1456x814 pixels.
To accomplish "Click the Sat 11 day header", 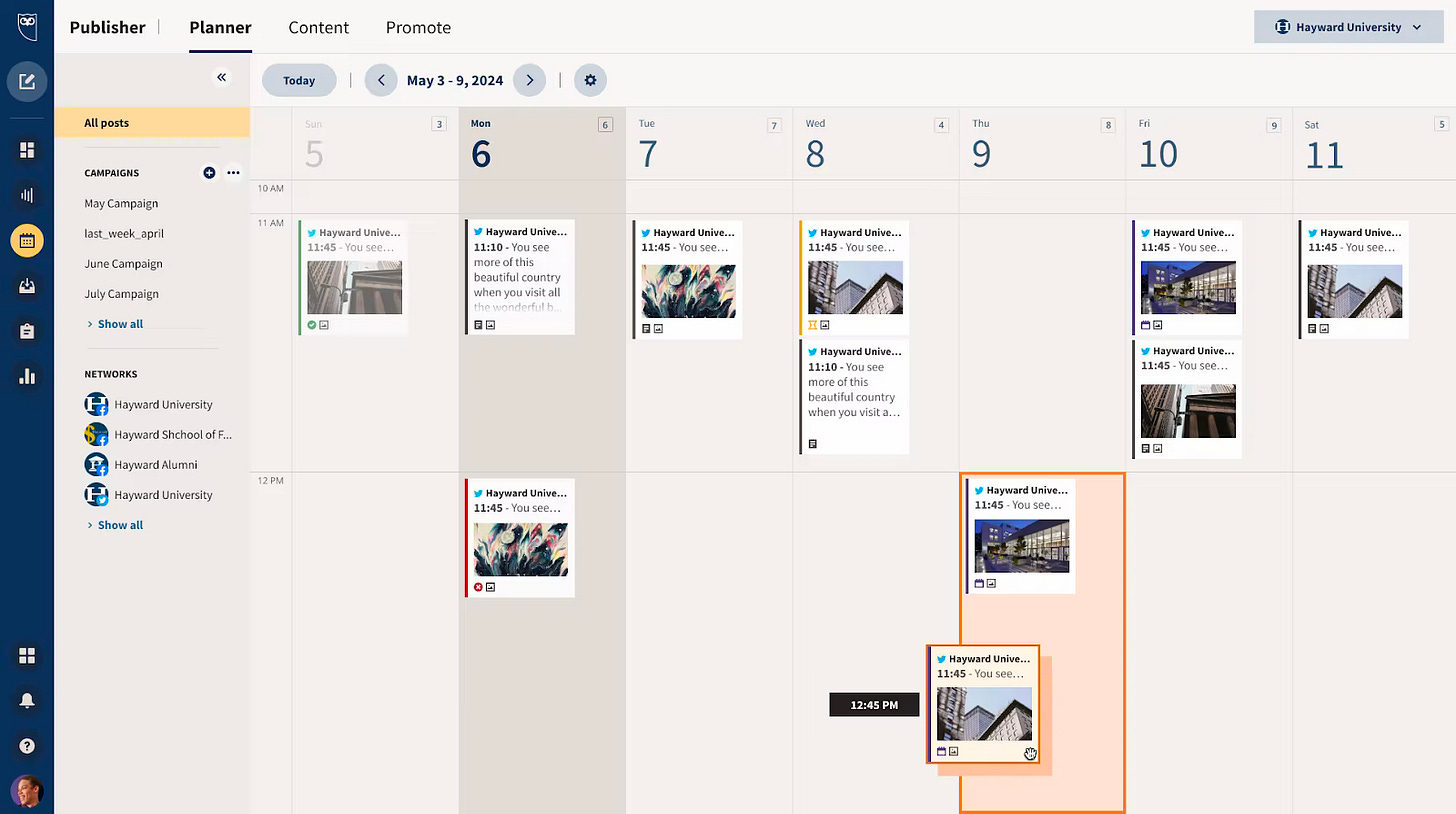I will click(1374, 144).
